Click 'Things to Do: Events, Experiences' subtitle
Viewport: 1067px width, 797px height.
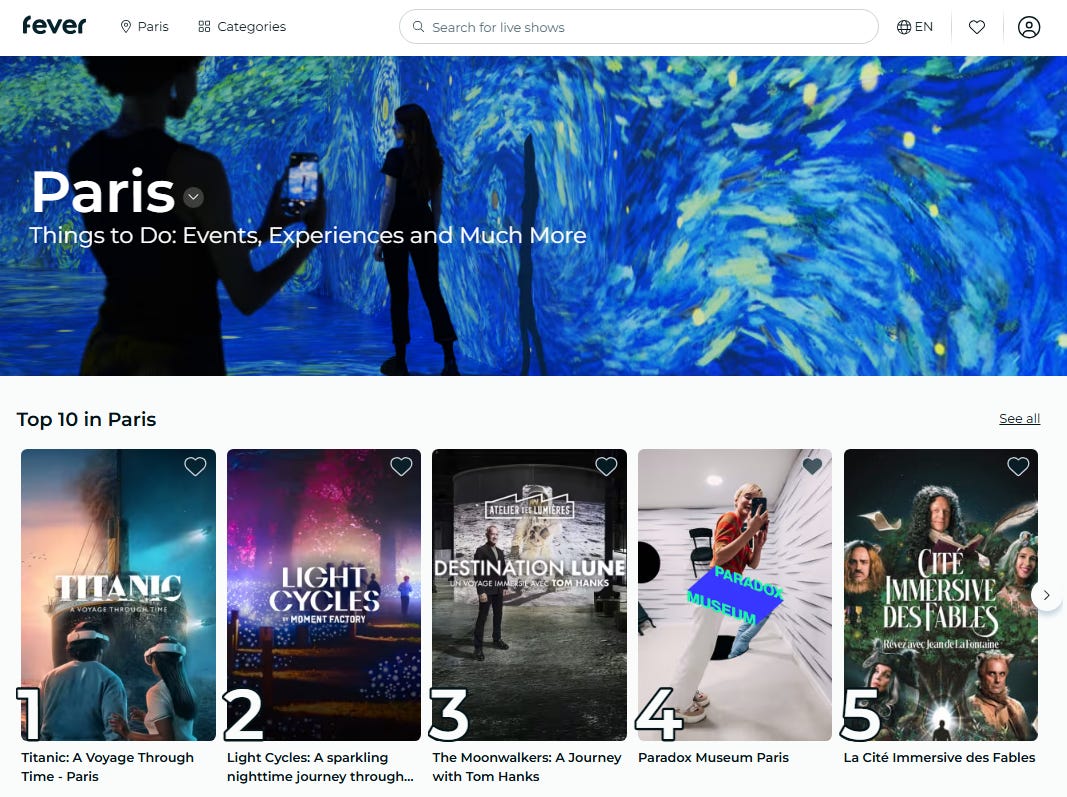pyautogui.click(x=308, y=235)
